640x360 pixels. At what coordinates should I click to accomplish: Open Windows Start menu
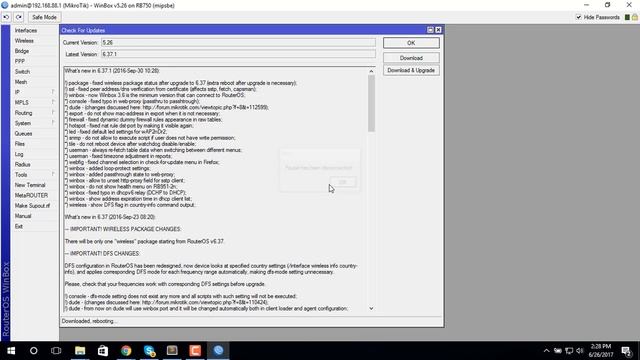11,351
